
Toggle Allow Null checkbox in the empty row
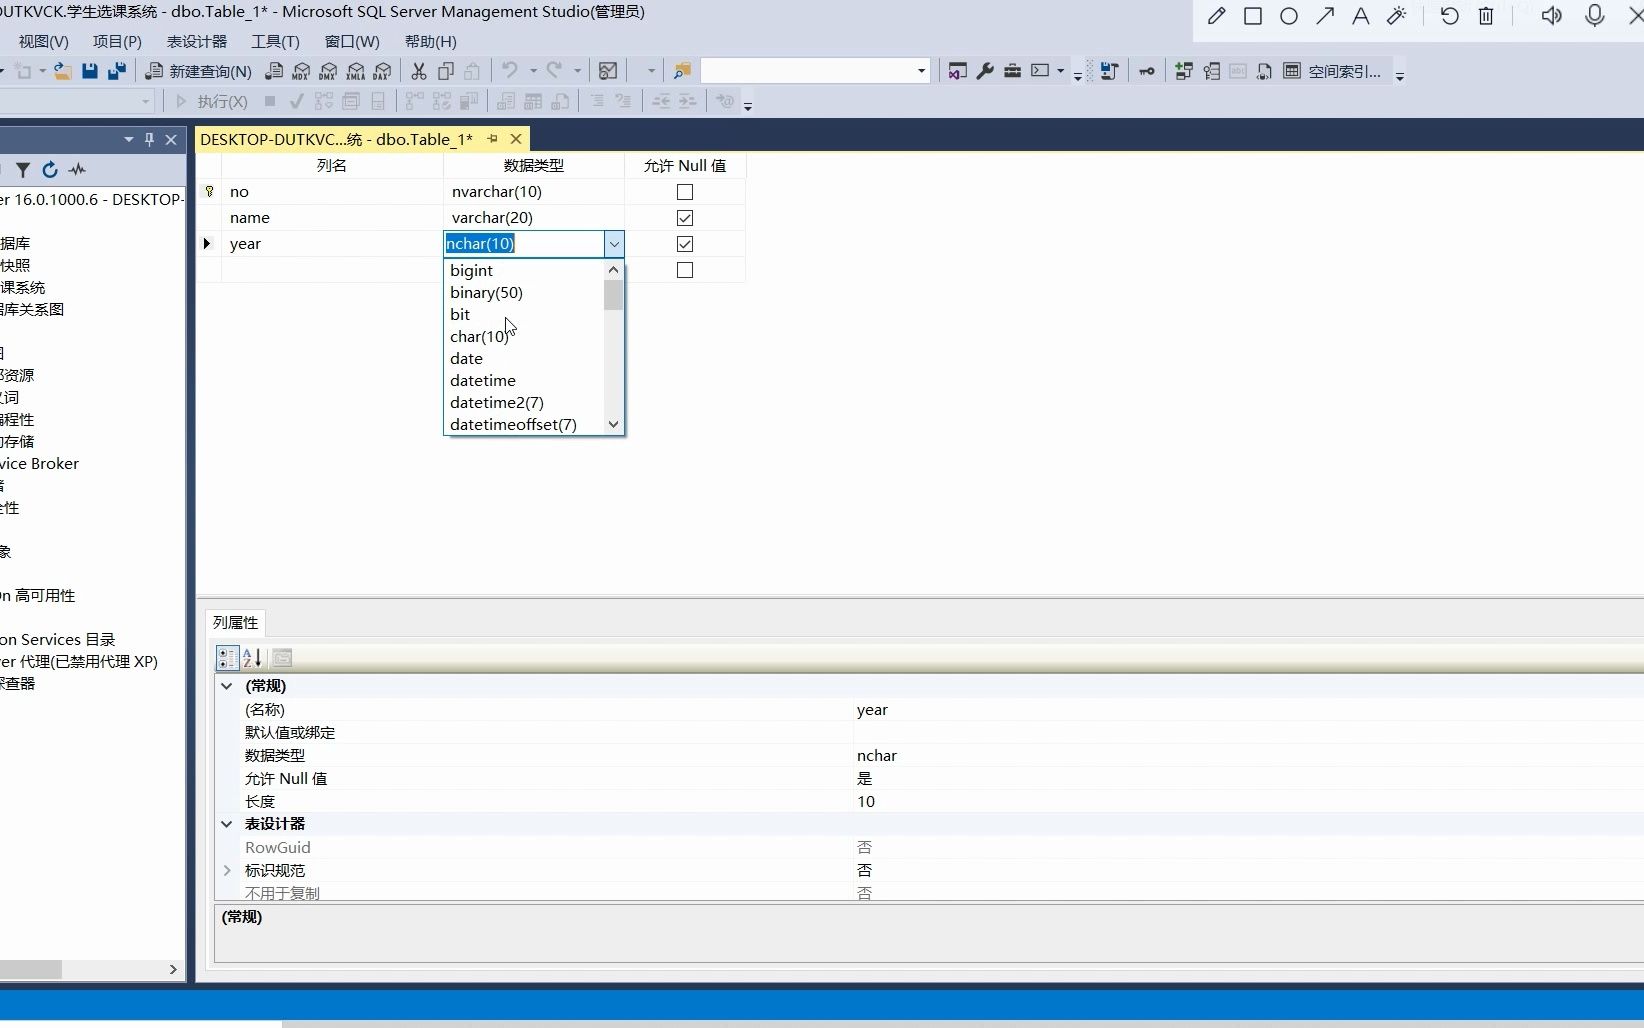685,270
